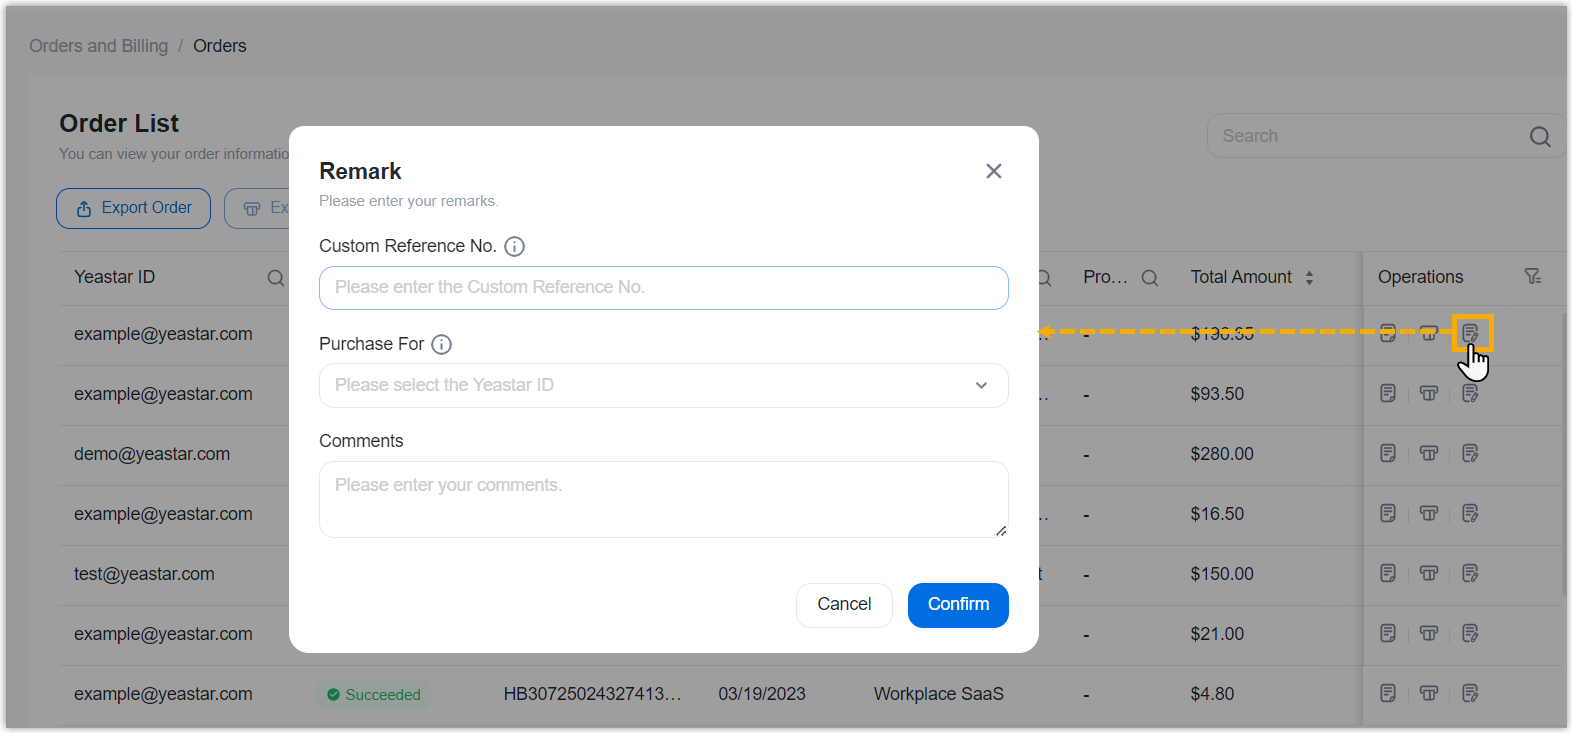Open search icon in the Pro… column header
The image size is (1573, 734).
[x=1150, y=278]
